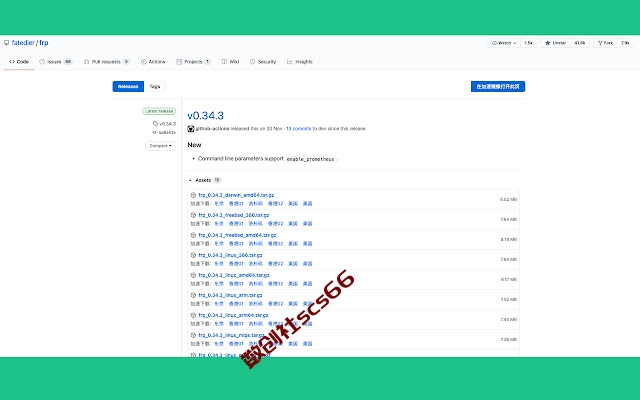The height and width of the screenshot is (400, 640).
Task: Open the github-actions author link
Action: (212, 129)
